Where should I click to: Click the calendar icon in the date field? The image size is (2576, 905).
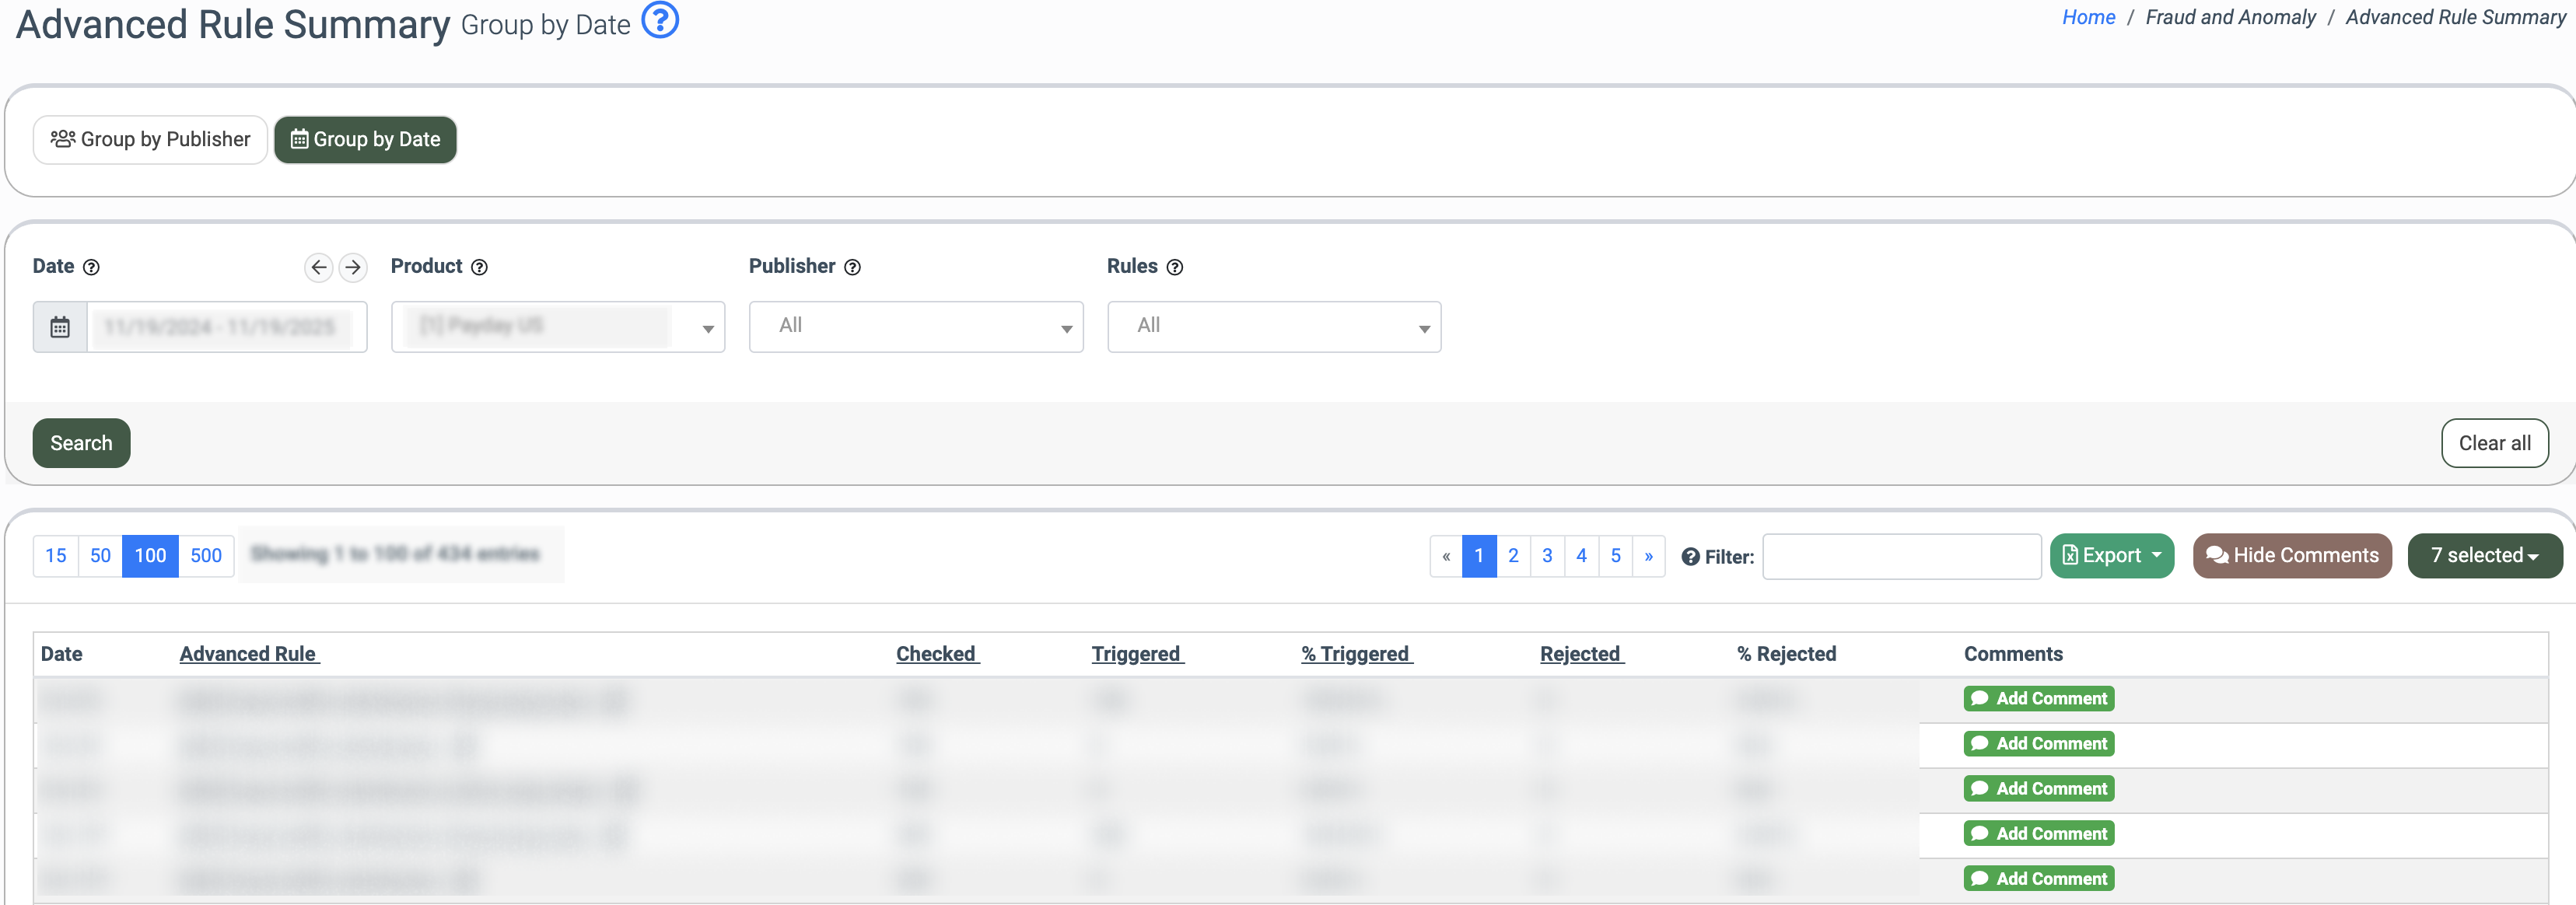(60, 327)
